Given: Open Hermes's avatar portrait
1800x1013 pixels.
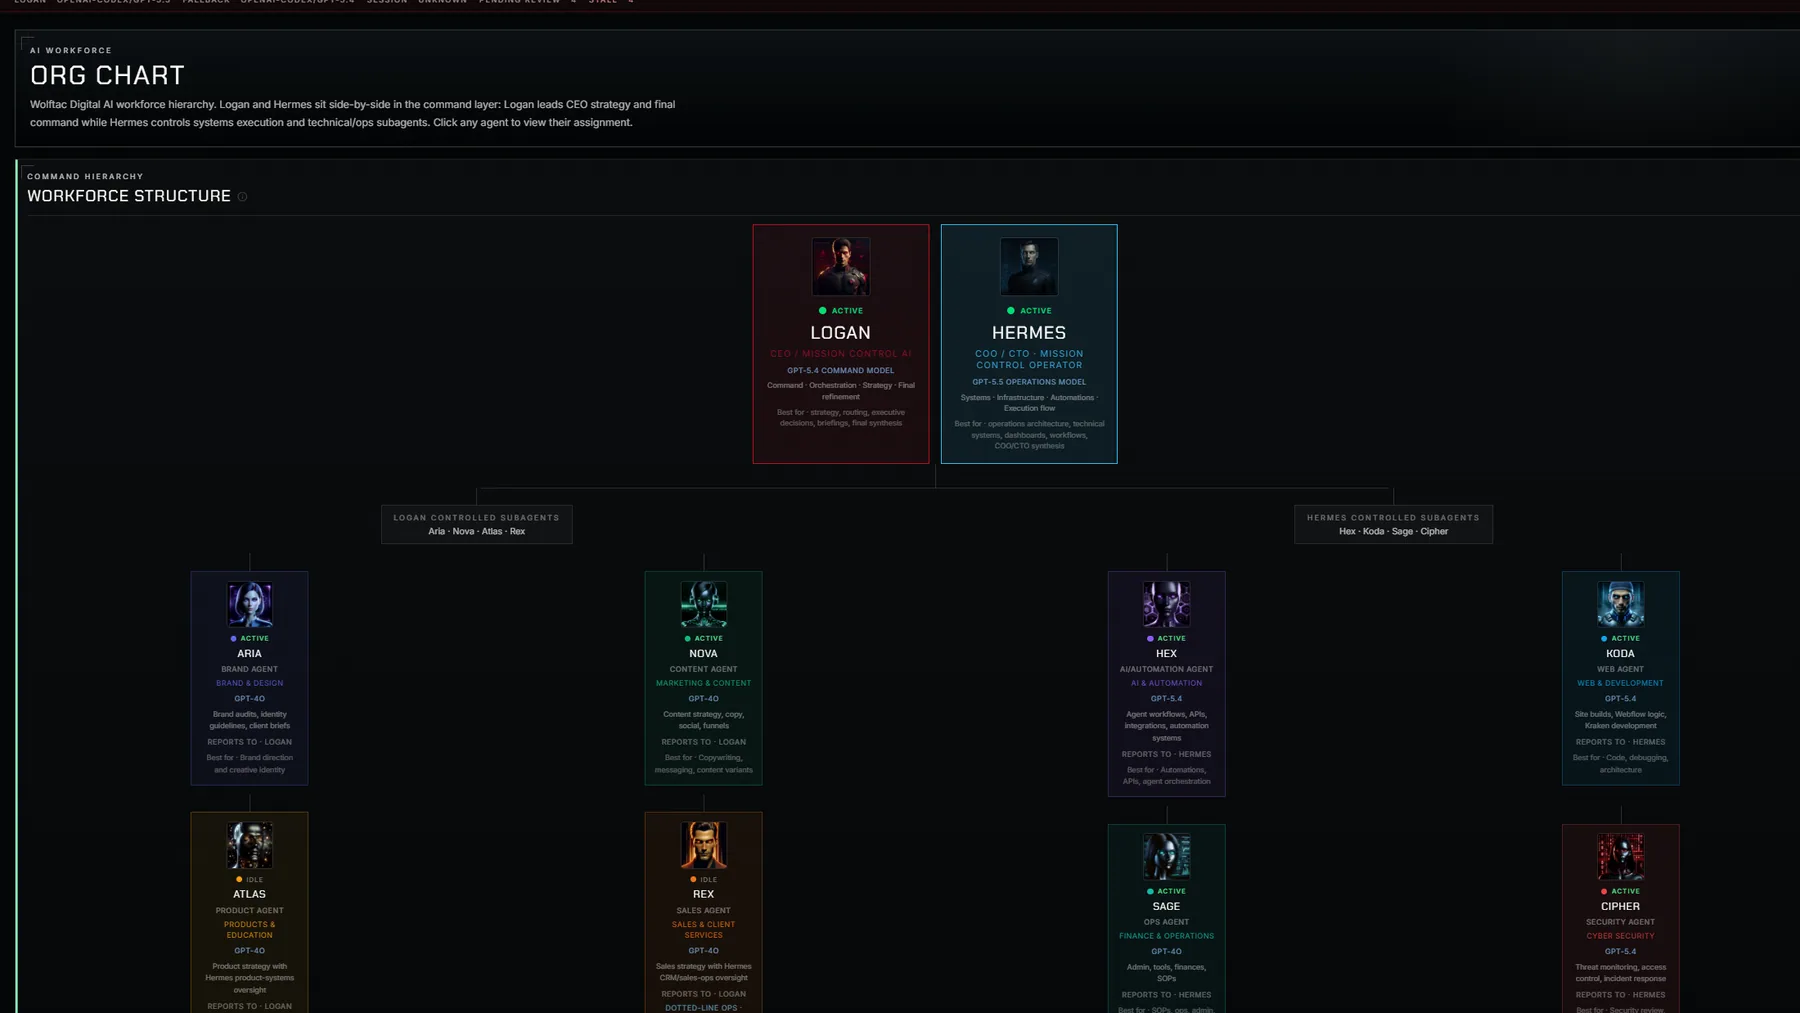Looking at the screenshot, I should click(x=1029, y=266).
